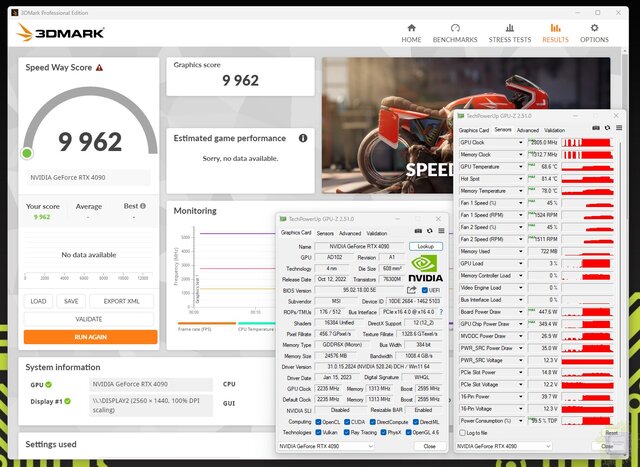Click the screenshot camera icon in GPU-Z
Viewport: 640px width, 467px height.
[417, 233]
